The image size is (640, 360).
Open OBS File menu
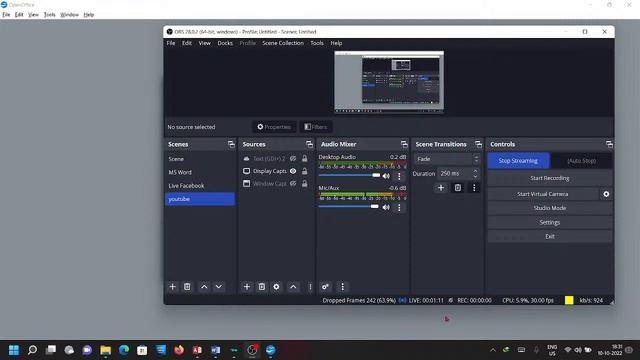point(171,43)
